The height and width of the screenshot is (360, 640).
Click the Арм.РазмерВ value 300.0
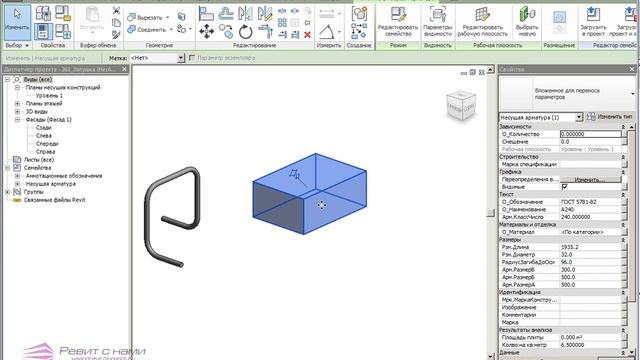click(x=591, y=270)
